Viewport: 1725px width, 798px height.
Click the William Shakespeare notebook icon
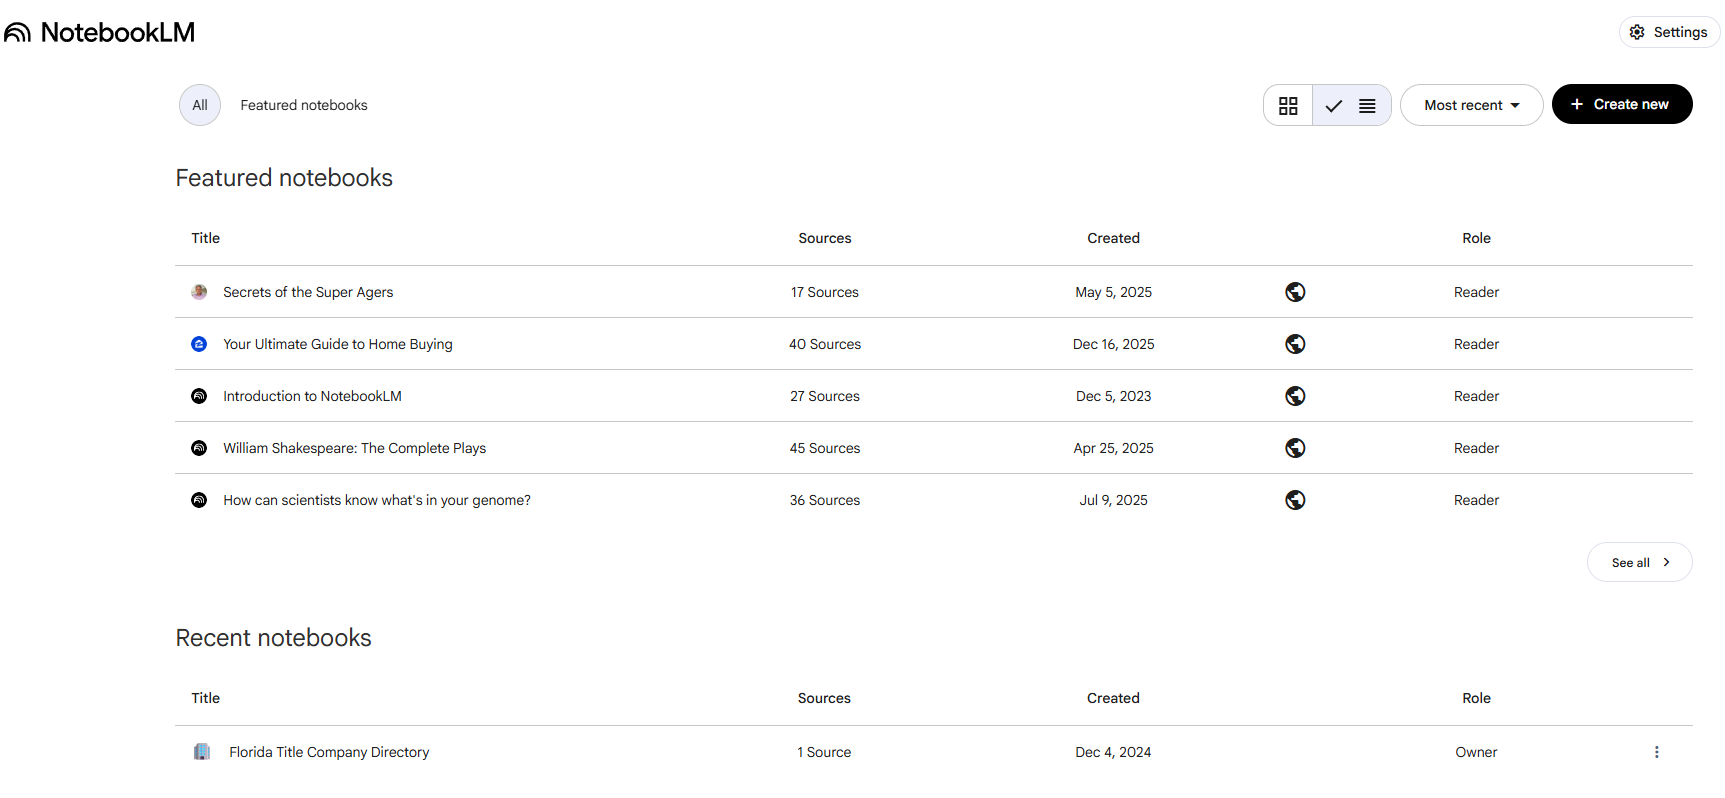click(199, 448)
